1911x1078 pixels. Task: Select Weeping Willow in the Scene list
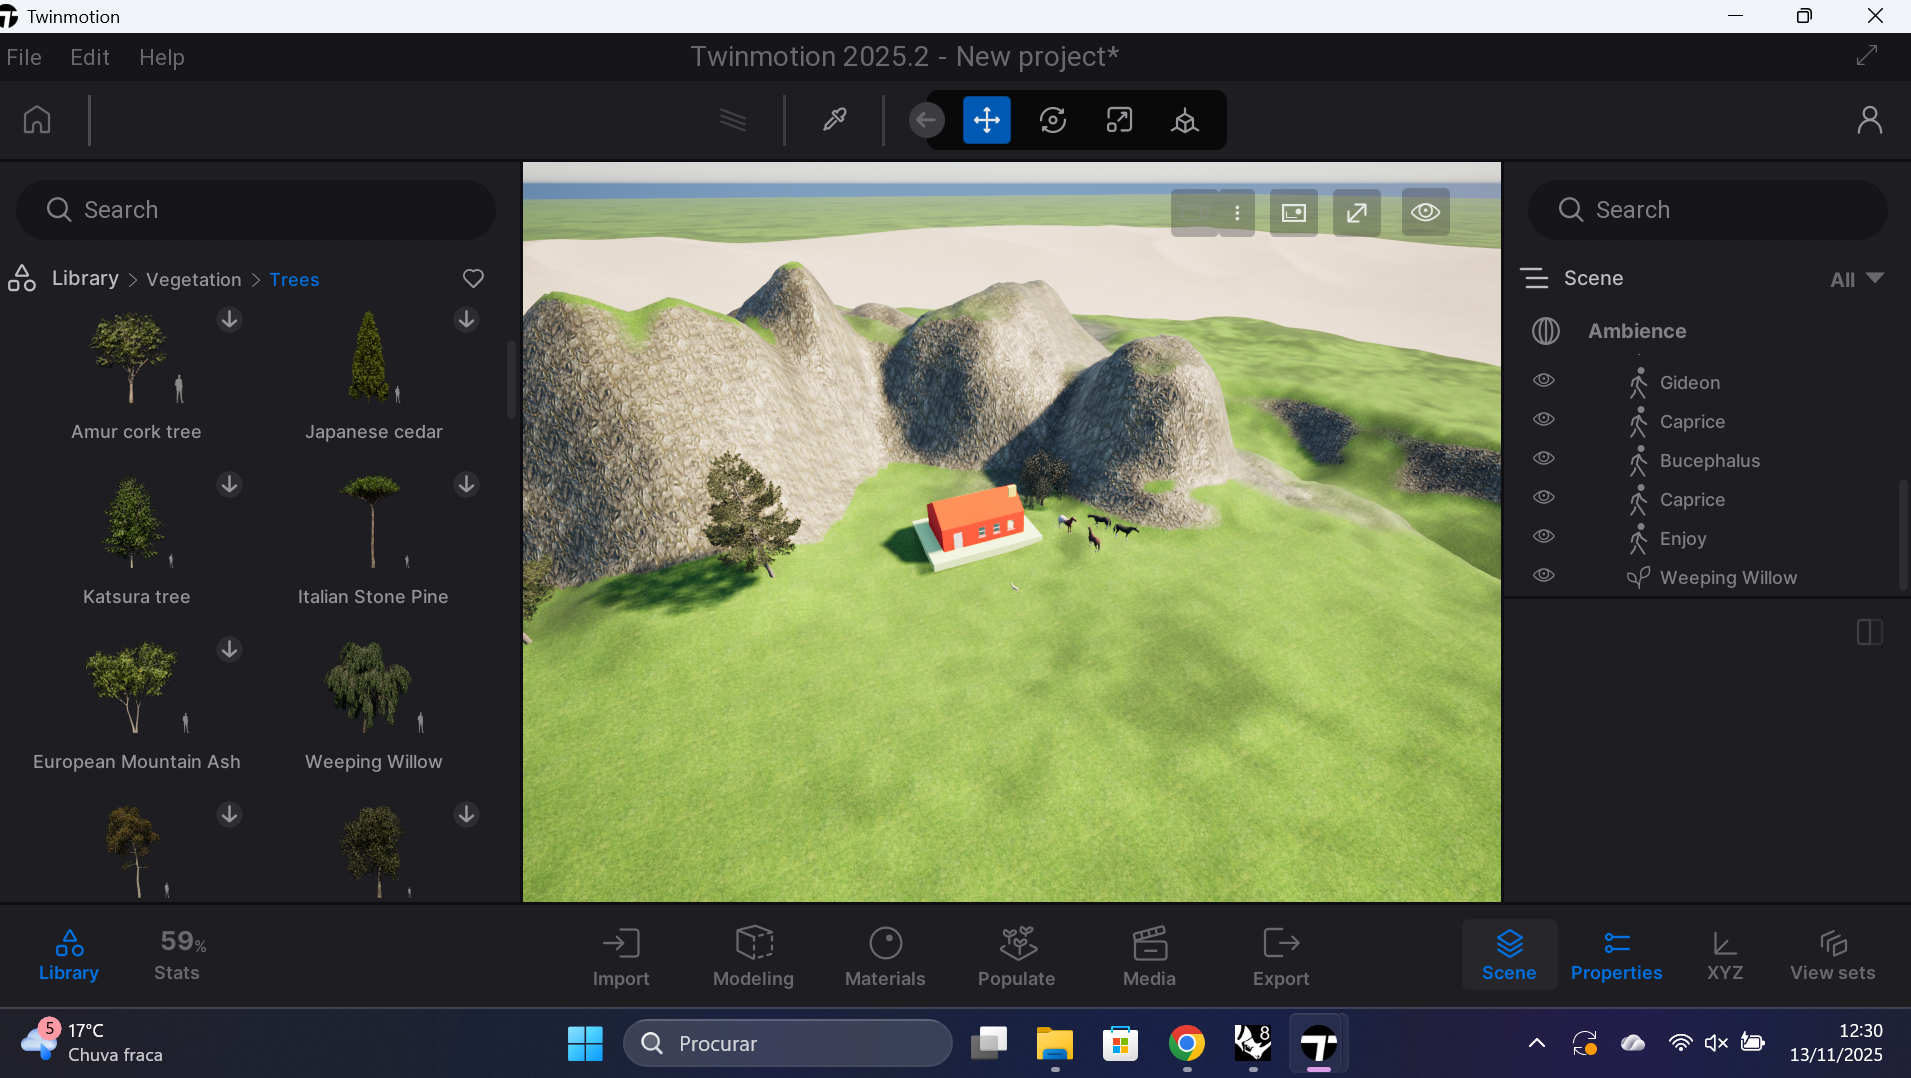(x=1728, y=578)
